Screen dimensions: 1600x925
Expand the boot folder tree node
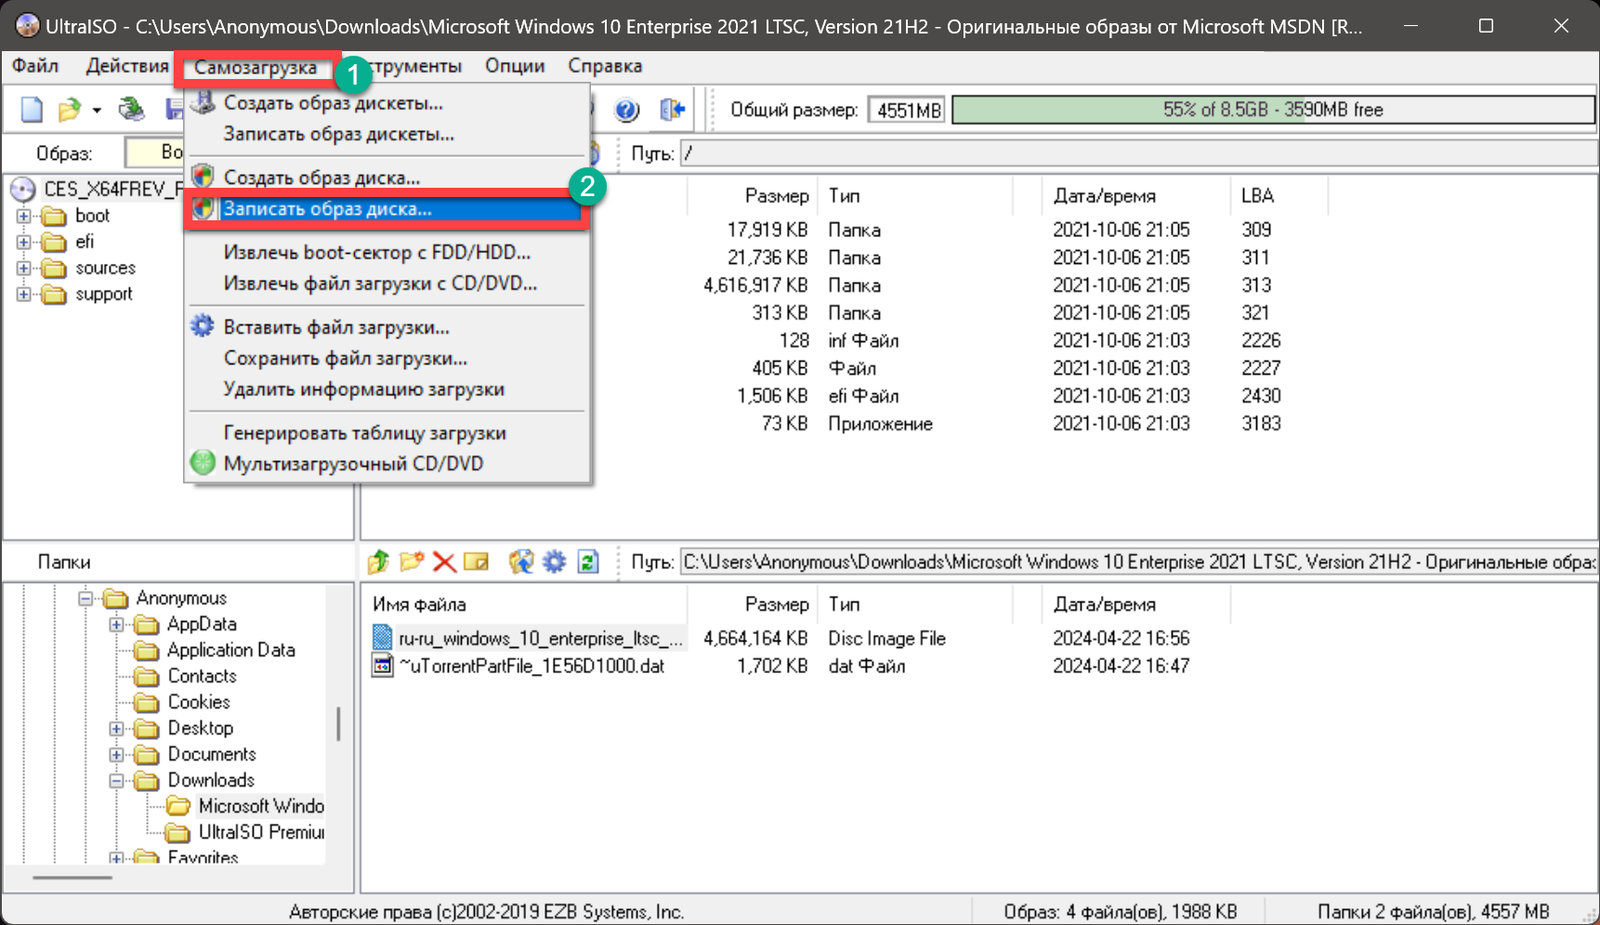tap(24, 216)
